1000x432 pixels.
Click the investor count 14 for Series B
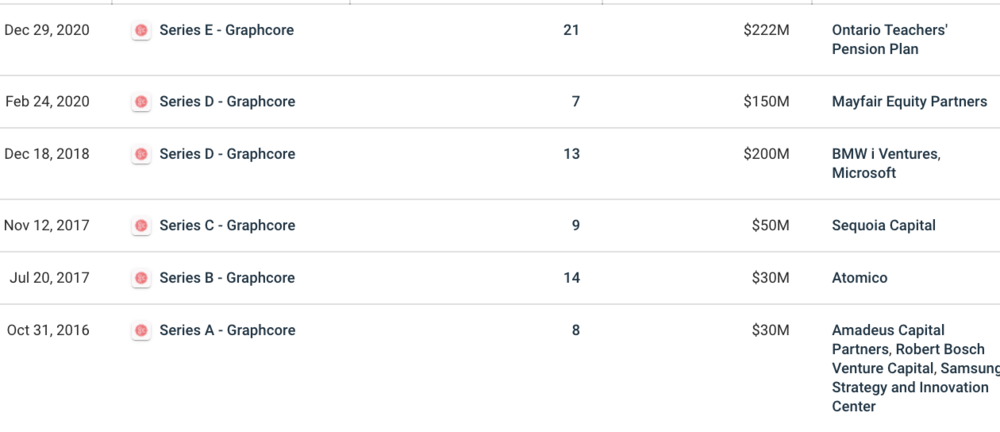click(x=571, y=277)
